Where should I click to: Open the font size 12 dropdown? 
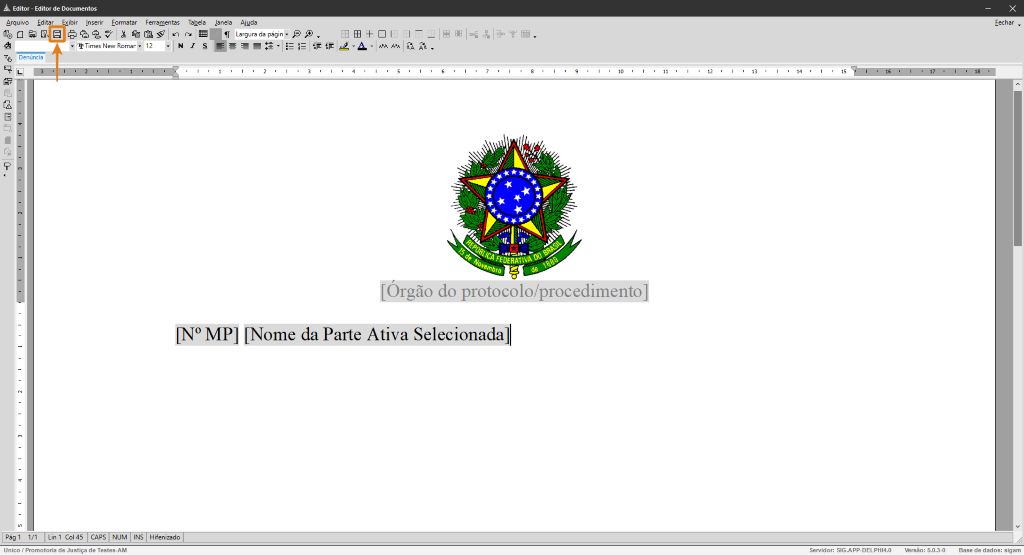(168, 46)
